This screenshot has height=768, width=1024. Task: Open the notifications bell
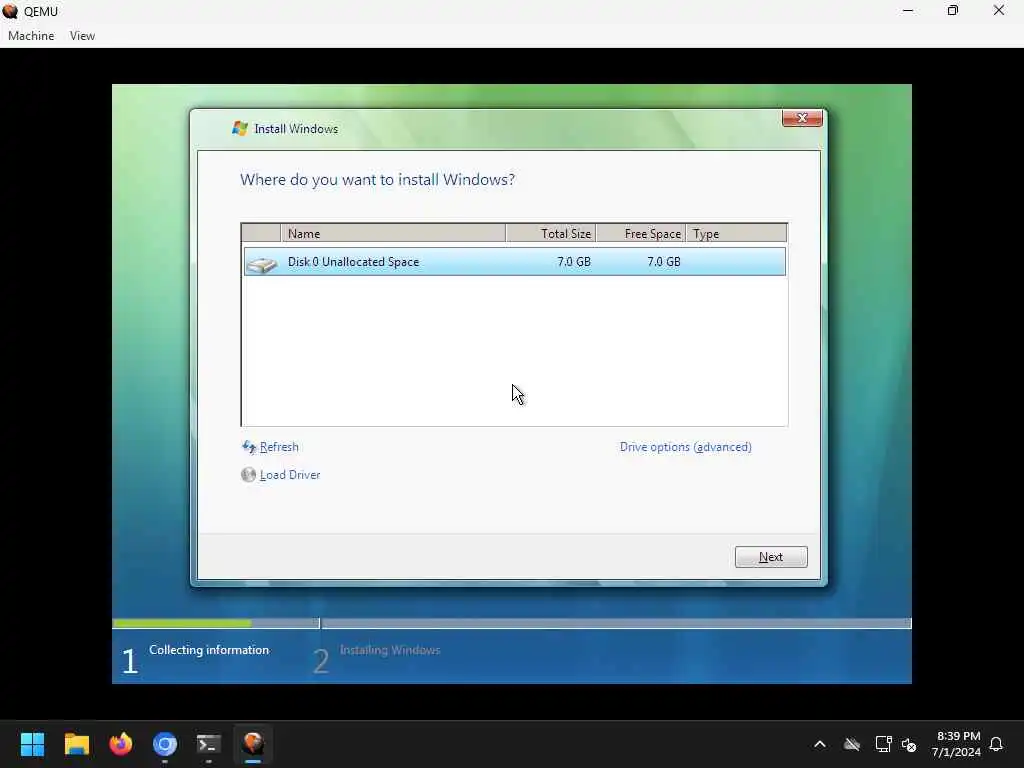pyautogui.click(x=996, y=744)
